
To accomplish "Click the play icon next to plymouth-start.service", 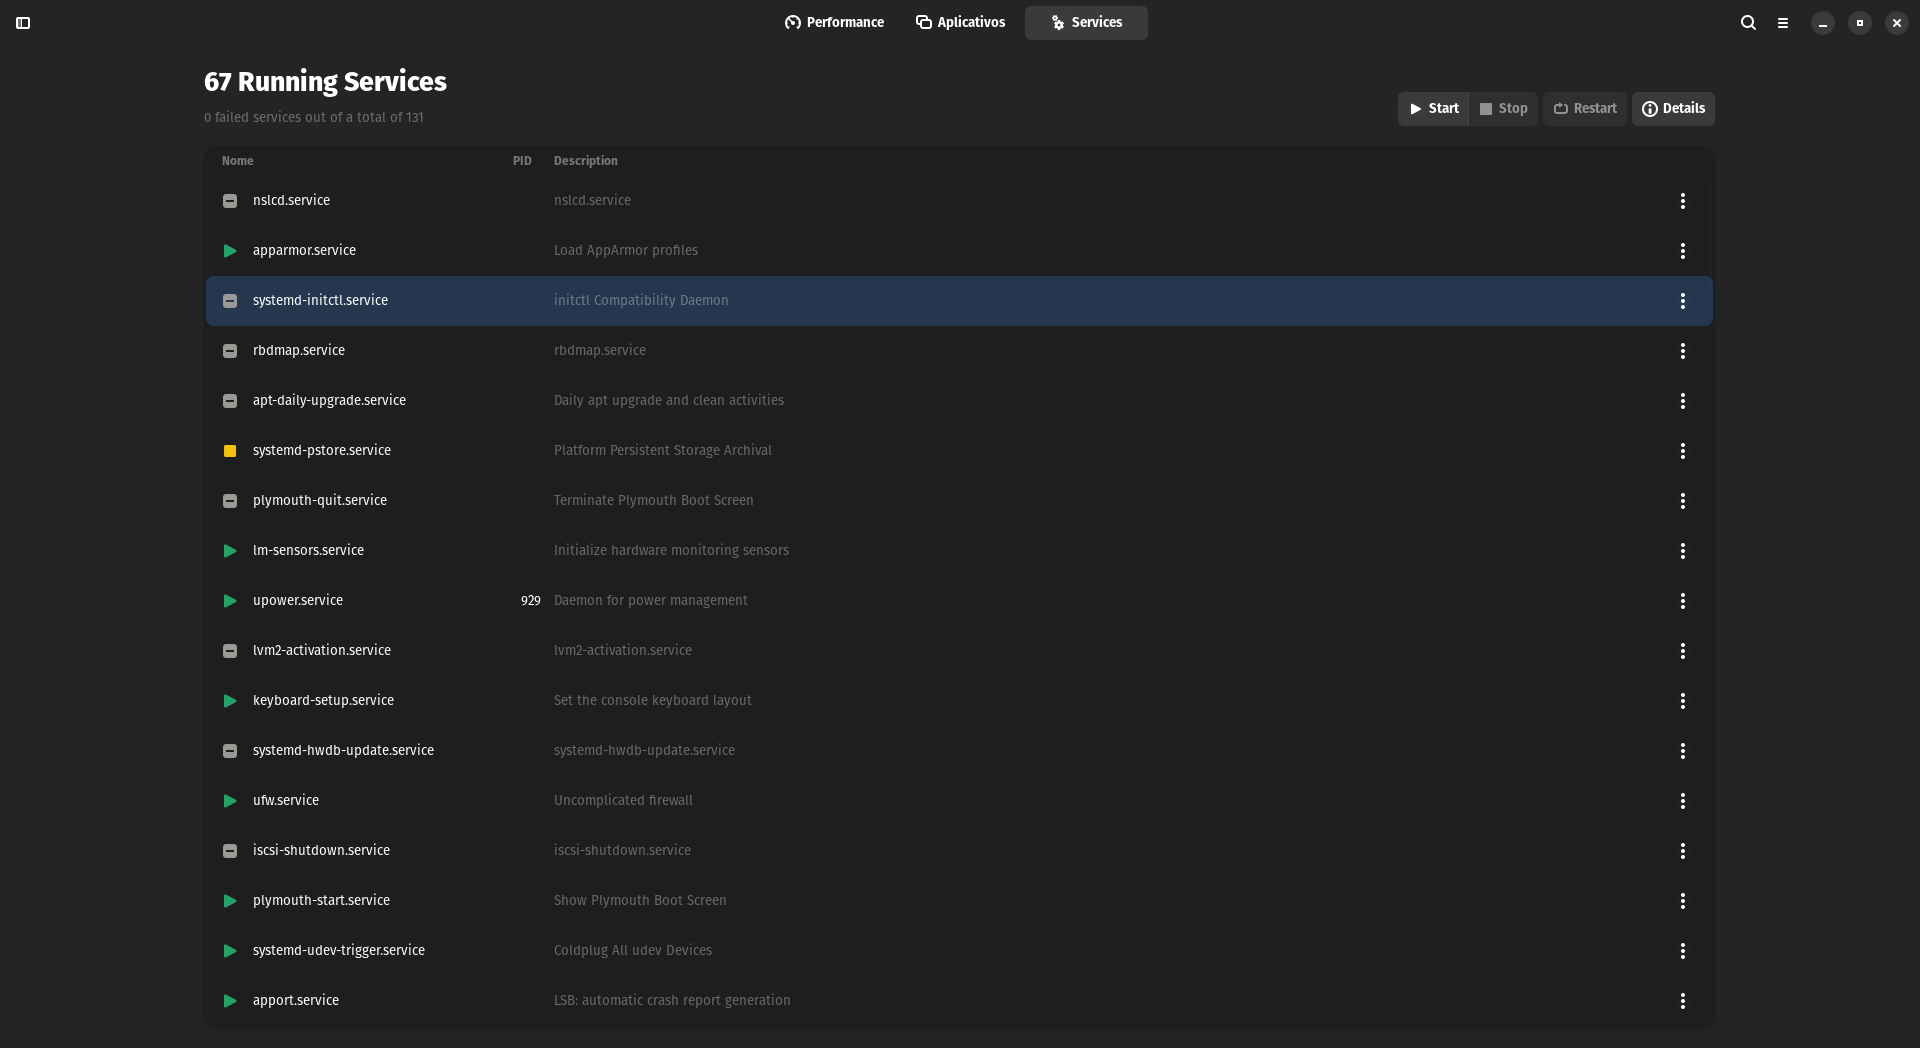I will pos(230,901).
